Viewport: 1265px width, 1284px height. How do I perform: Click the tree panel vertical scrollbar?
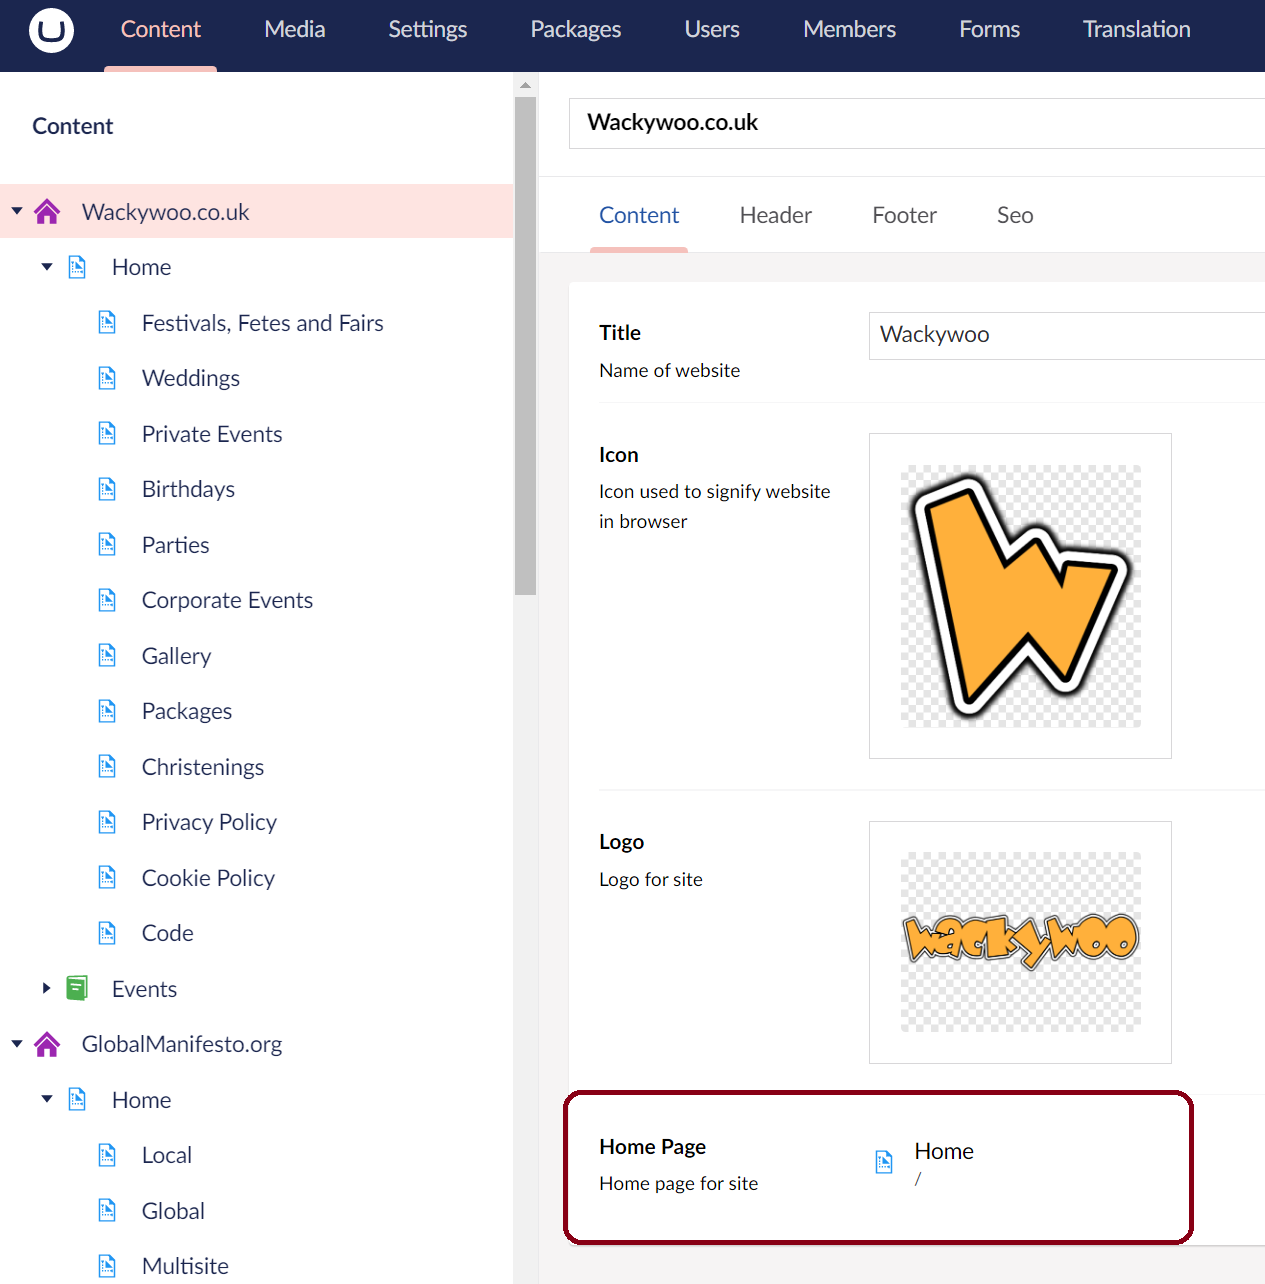(525, 345)
